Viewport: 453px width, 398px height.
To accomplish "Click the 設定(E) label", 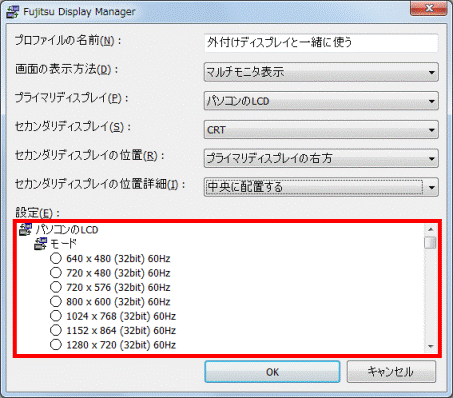I will tap(37, 212).
